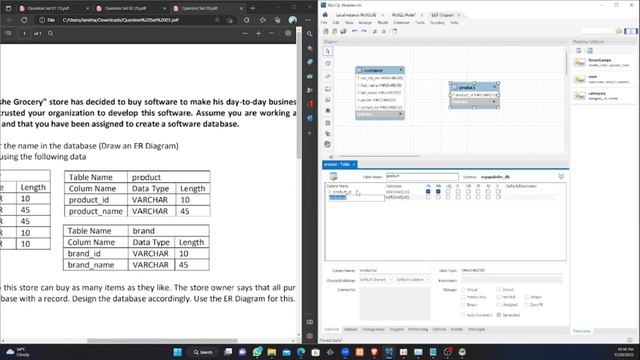The image size is (640, 360).
Task: Select the eraser tool in diagram toolbar
Action: coord(328,76)
